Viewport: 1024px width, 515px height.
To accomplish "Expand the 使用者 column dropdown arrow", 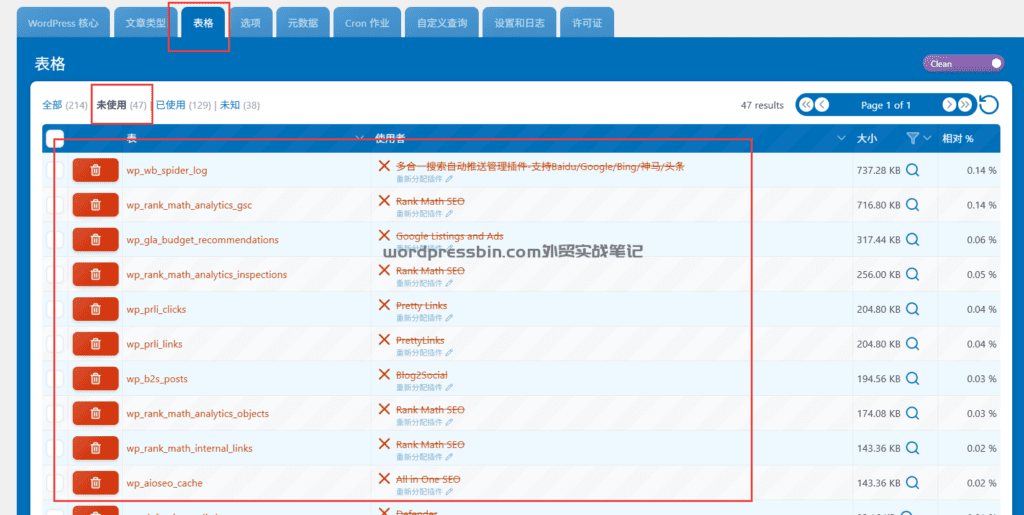I will (x=841, y=138).
